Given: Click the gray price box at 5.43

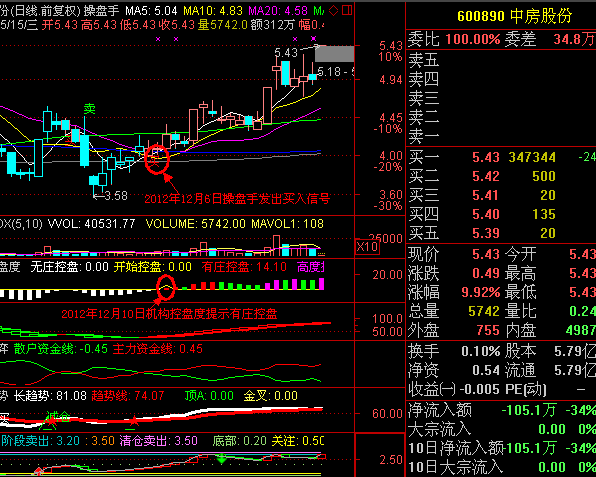Looking at the screenshot, I should (334, 54).
